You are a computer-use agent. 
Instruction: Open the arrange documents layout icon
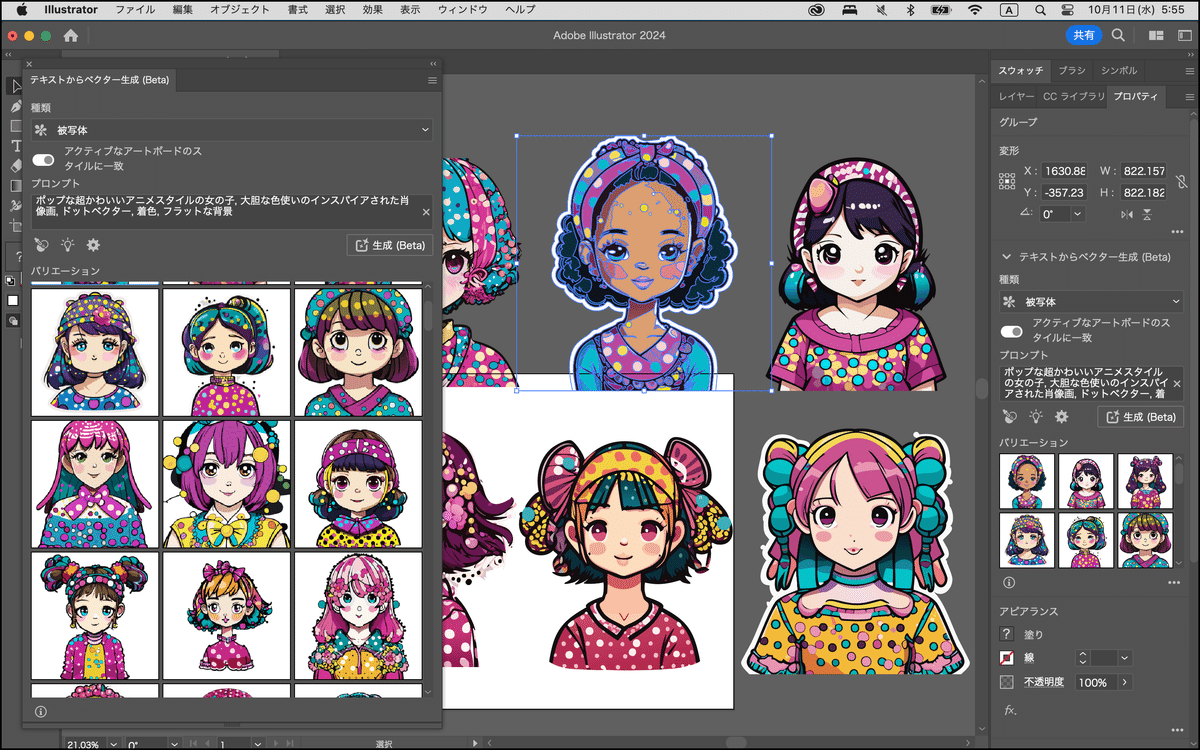(1156, 35)
